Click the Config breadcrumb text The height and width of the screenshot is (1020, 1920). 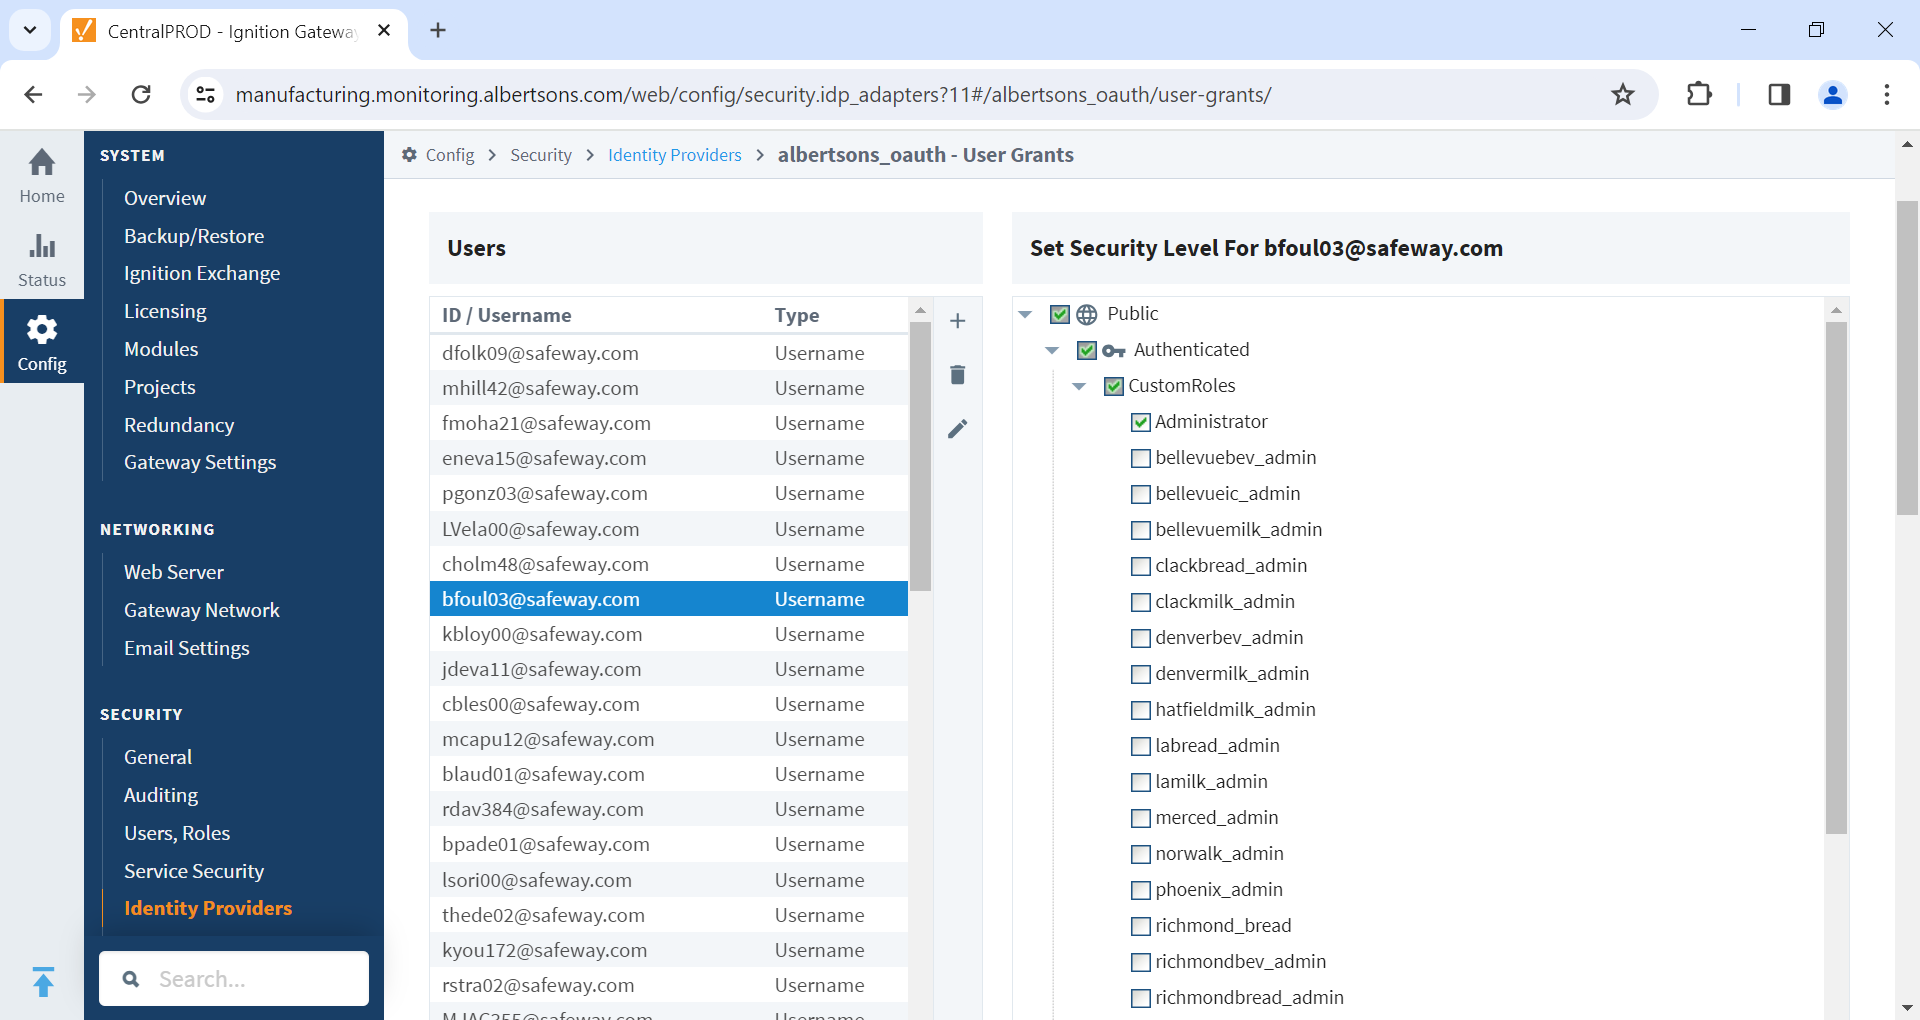point(450,155)
